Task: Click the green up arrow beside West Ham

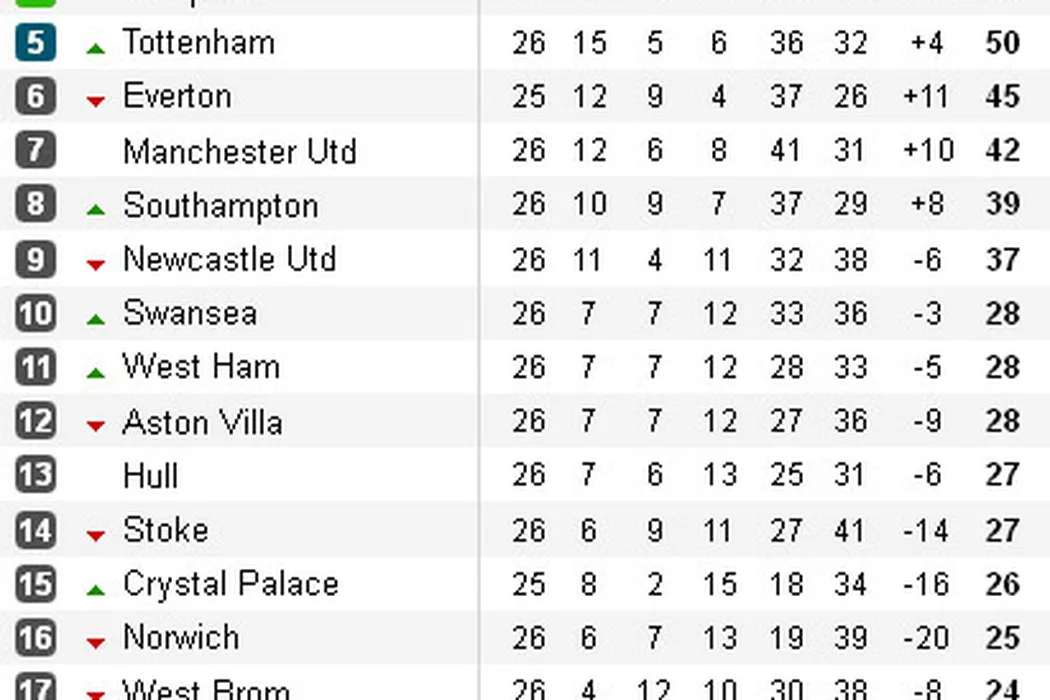Action: click(x=96, y=372)
